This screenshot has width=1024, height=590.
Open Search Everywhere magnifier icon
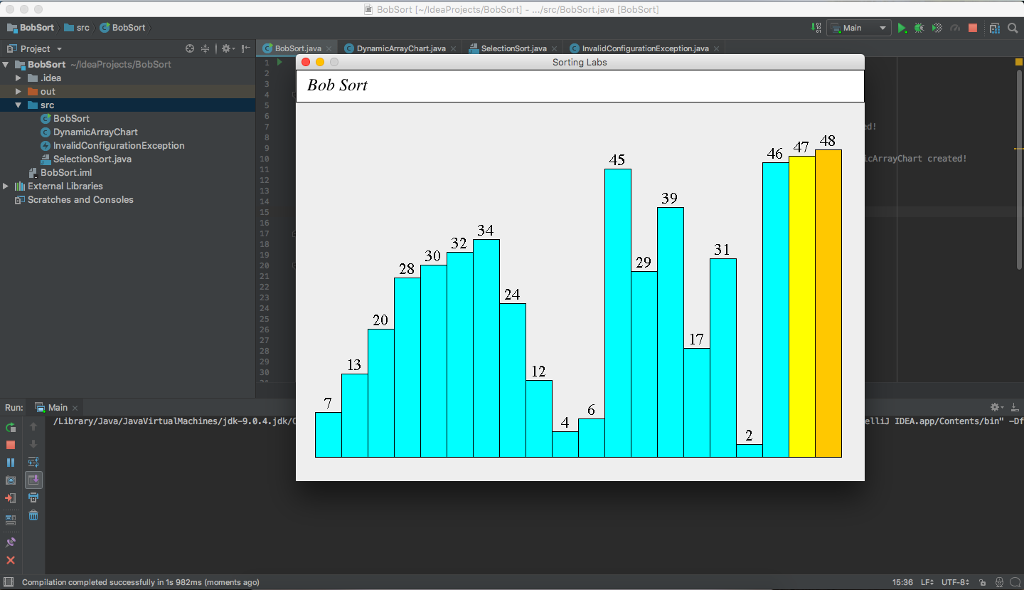pos(1012,28)
